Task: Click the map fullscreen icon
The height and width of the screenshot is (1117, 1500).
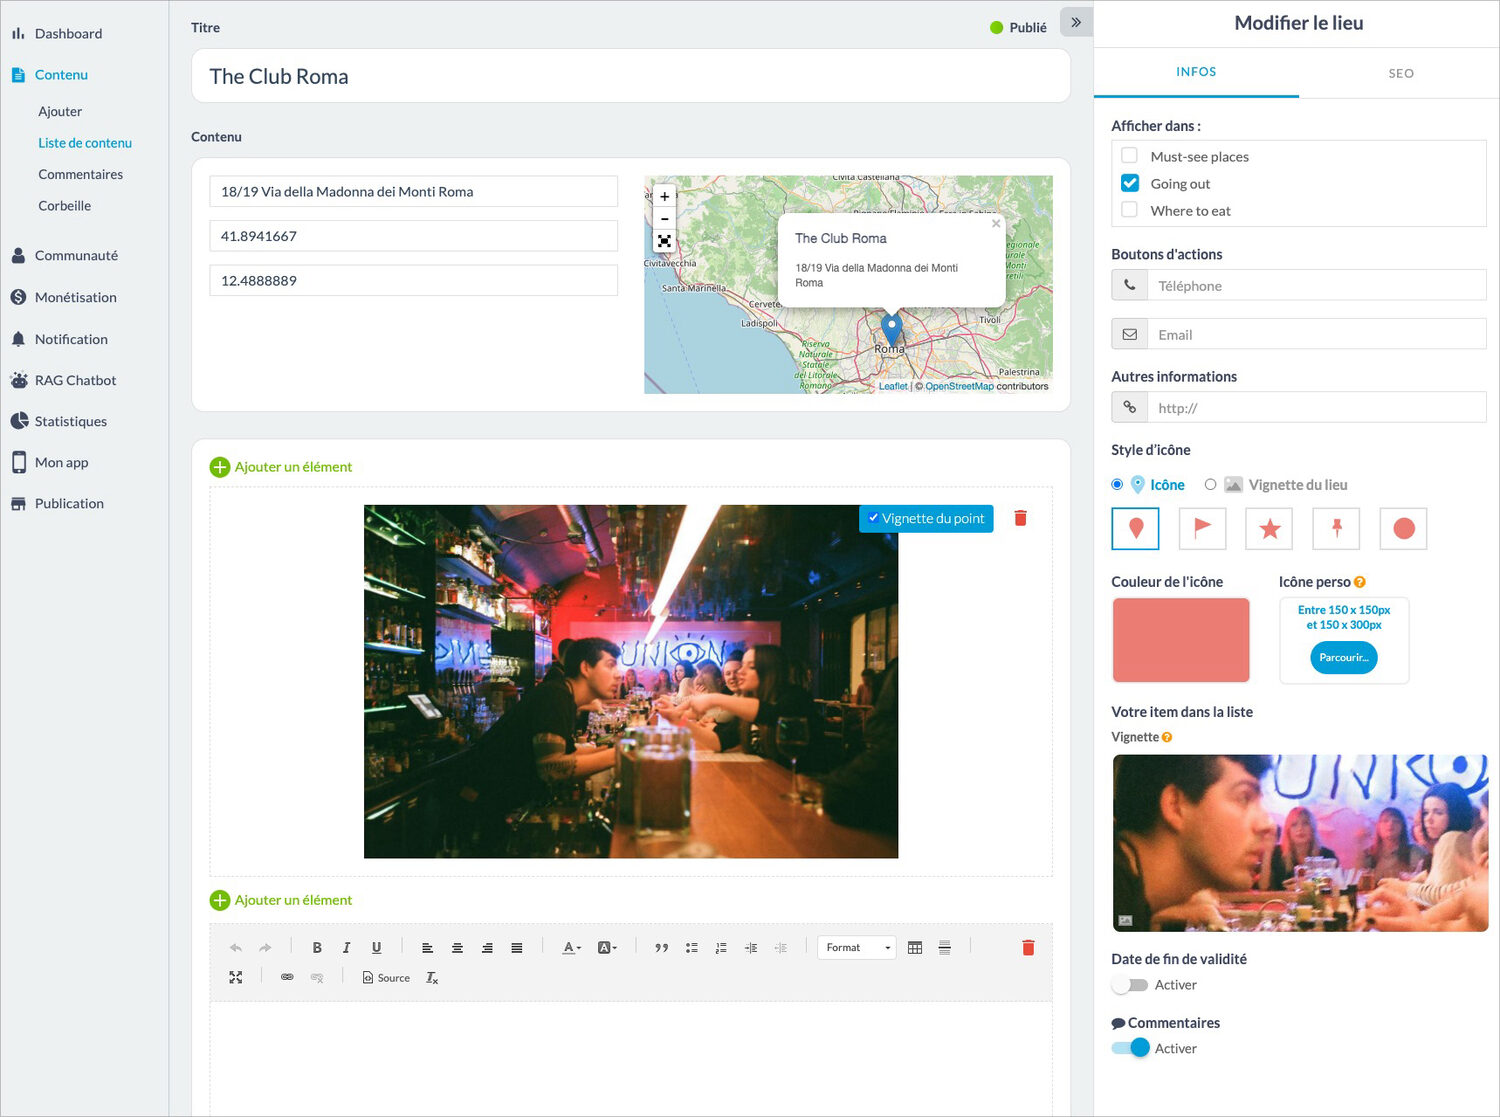Action: (664, 241)
